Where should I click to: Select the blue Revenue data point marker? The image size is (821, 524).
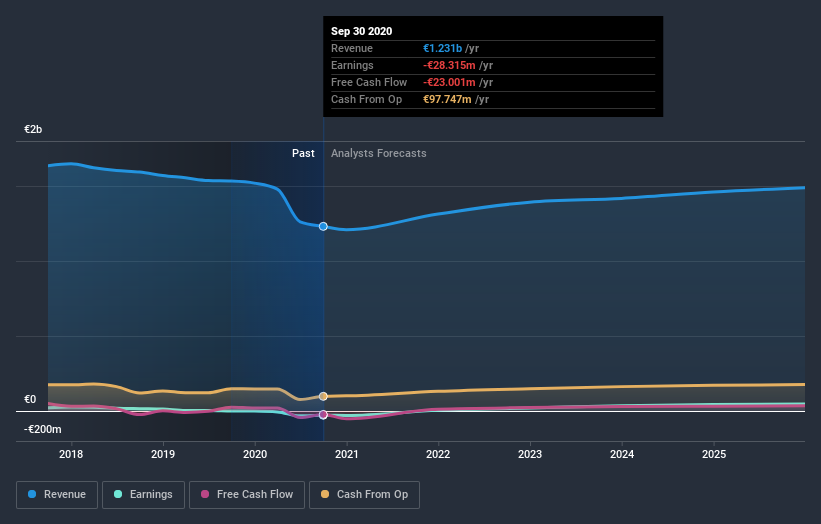coord(323,226)
